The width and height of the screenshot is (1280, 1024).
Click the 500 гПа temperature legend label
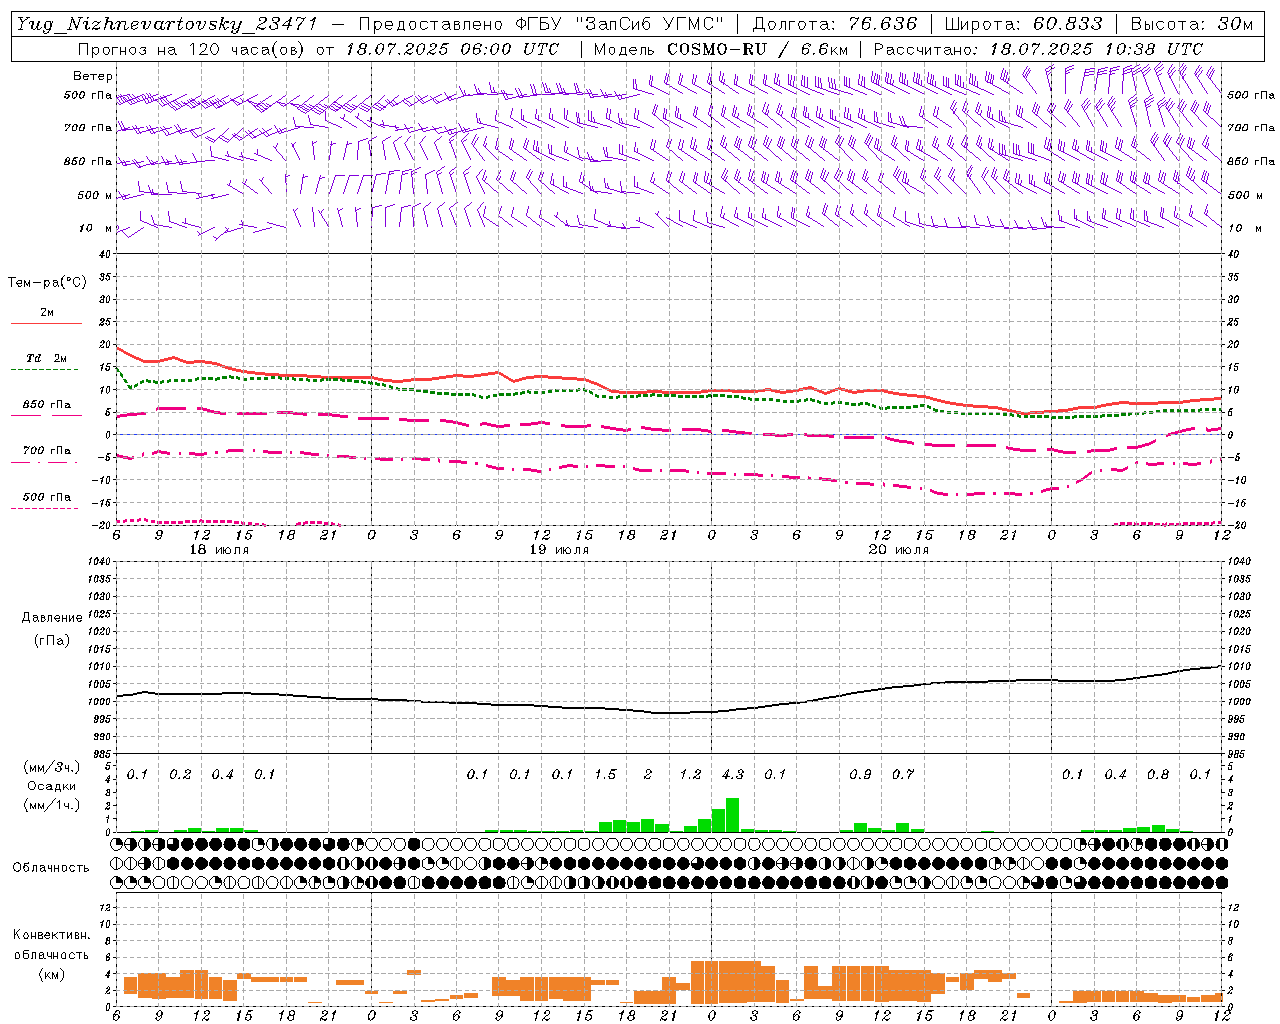point(47,497)
